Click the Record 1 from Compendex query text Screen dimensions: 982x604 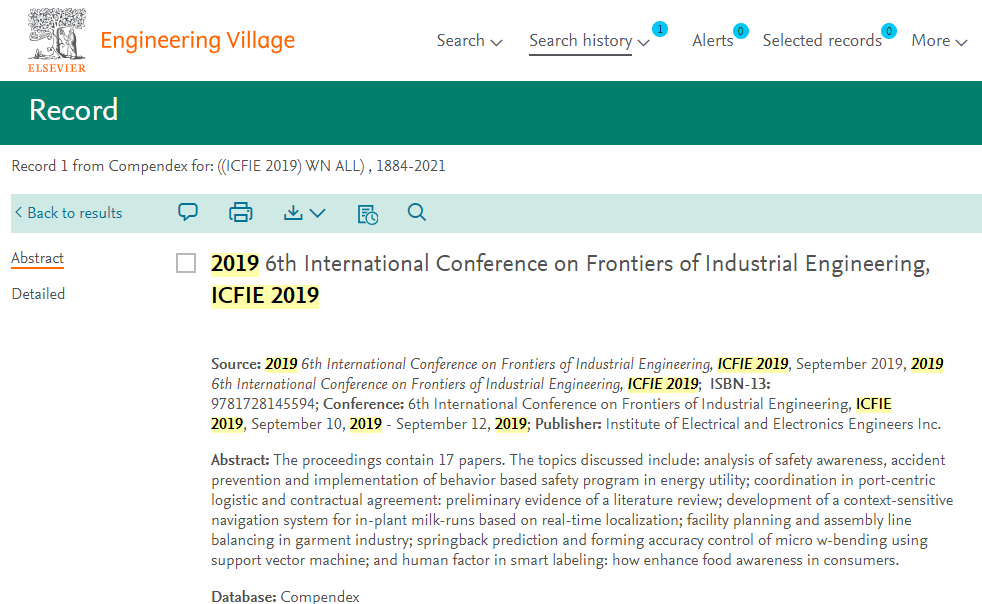pyautogui.click(x=229, y=166)
